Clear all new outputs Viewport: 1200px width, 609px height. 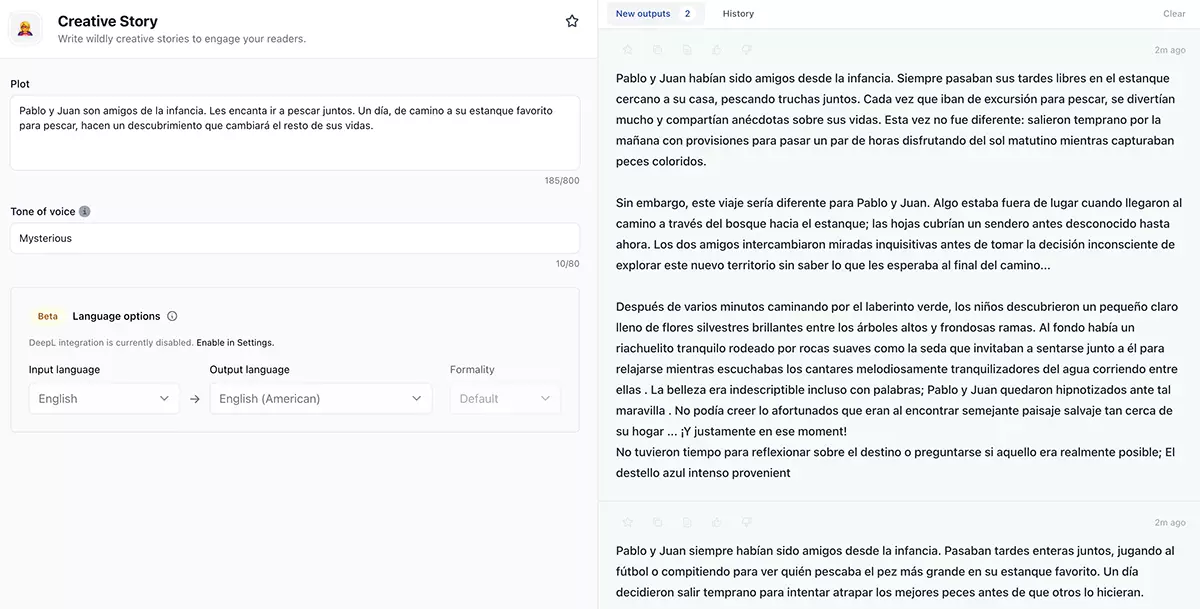(1173, 13)
